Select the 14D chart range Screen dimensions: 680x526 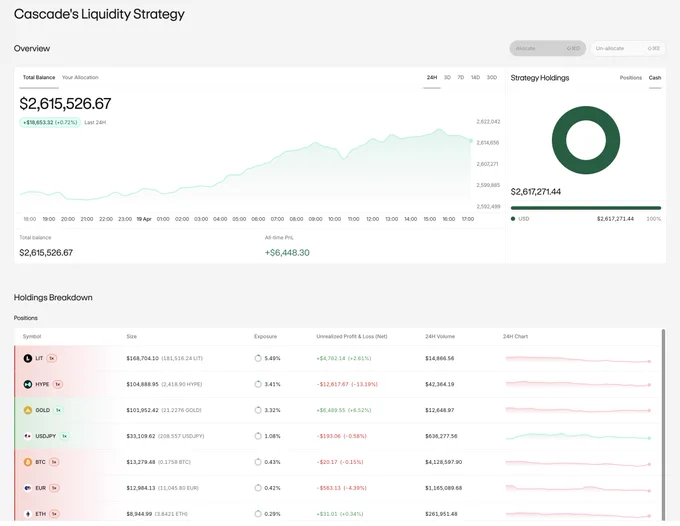click(x=475, y=78)
